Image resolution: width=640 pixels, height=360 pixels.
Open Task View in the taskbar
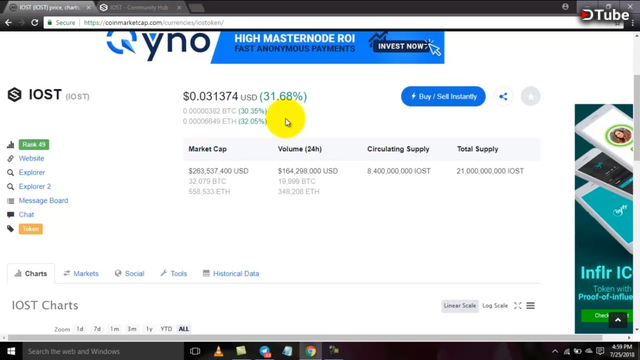pos(195,351)
